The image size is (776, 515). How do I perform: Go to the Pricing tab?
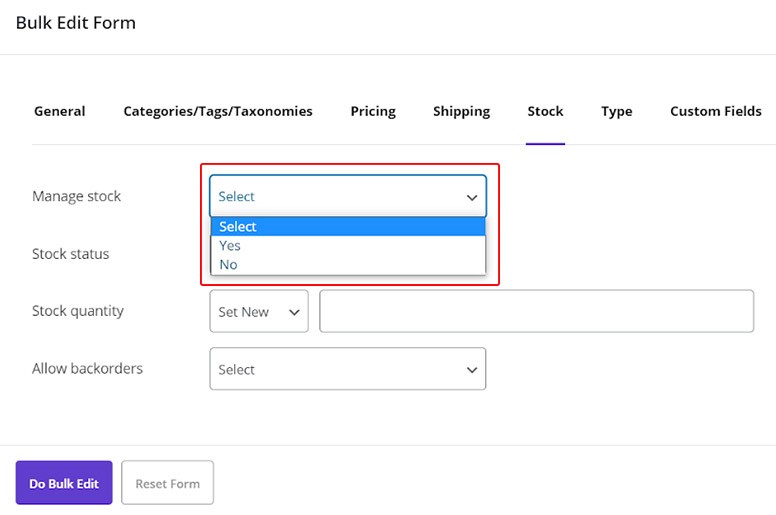tap(373, 111)
